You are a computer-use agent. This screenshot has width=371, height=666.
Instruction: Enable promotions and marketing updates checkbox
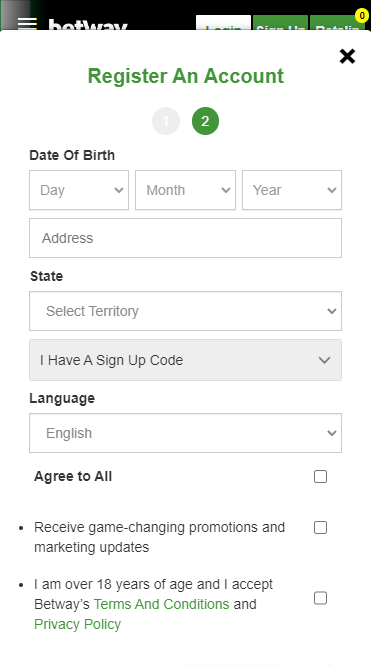tap(320, 528)
